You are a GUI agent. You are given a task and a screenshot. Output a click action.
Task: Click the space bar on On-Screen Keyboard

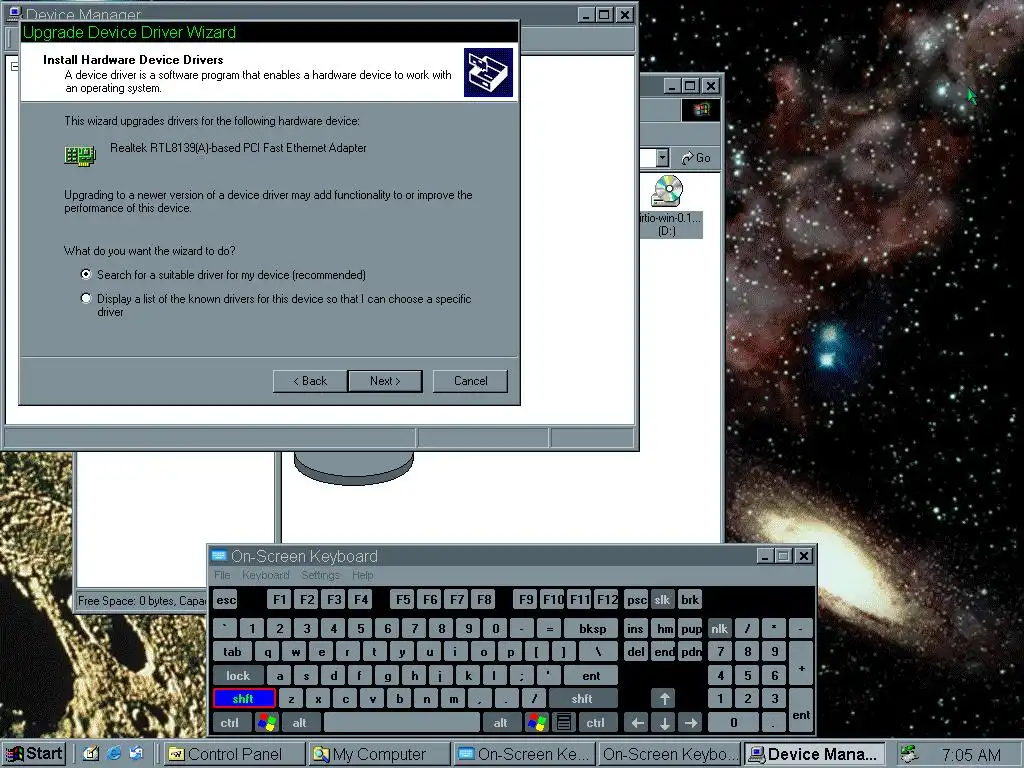pos(402,722)
